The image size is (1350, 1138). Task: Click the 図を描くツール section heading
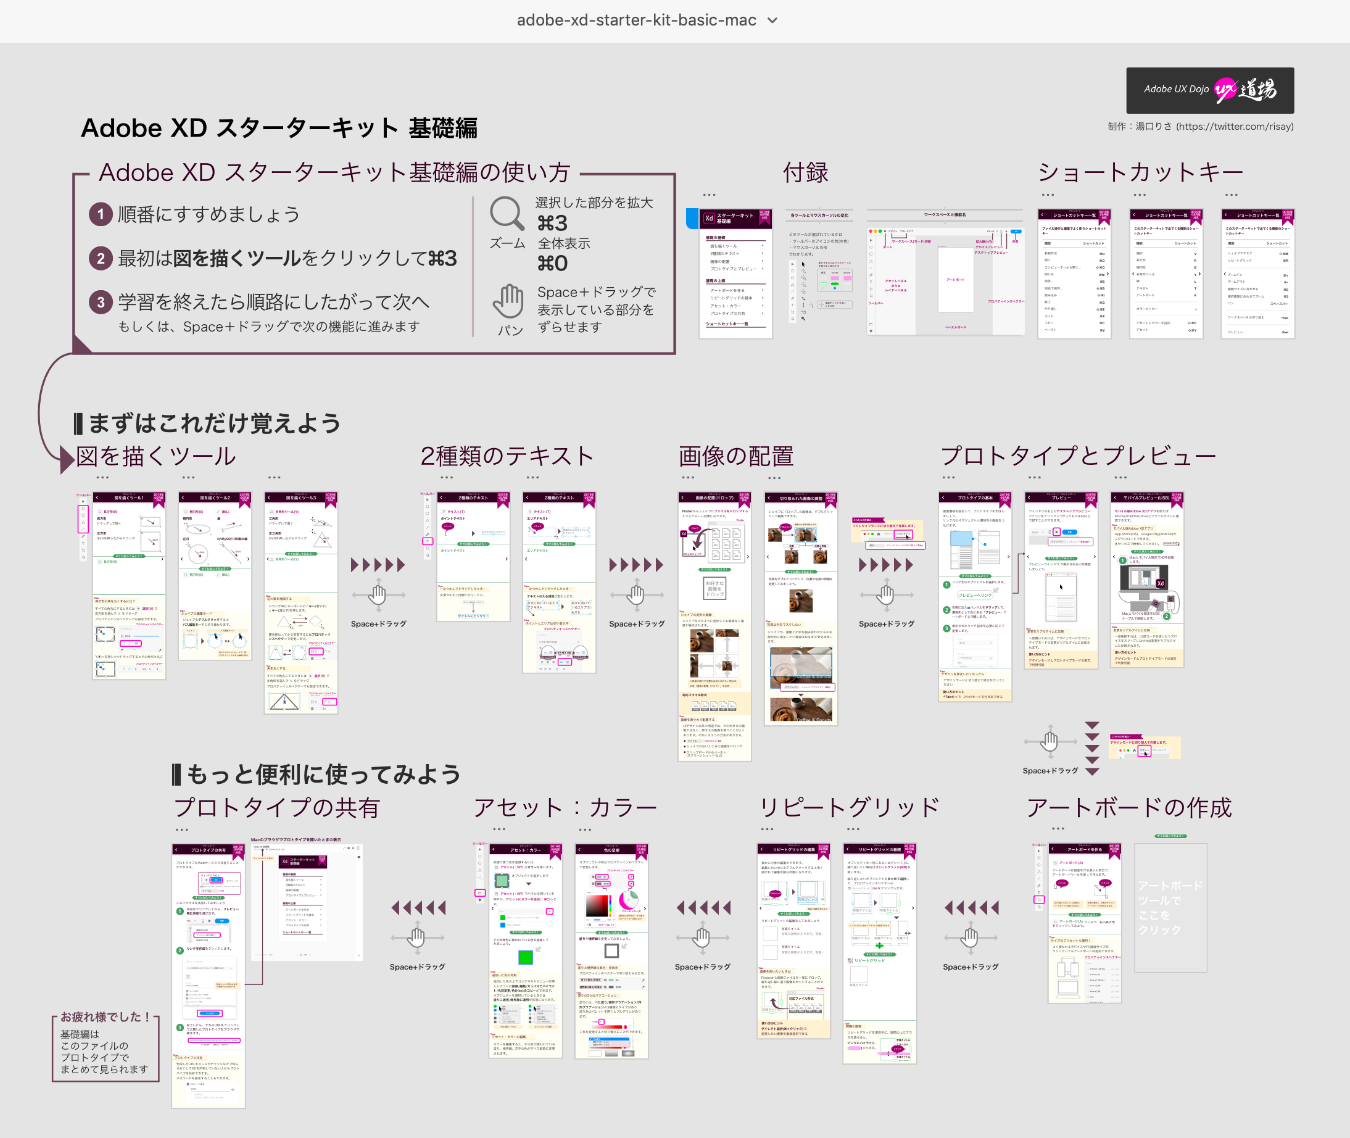tap(156, 457)
